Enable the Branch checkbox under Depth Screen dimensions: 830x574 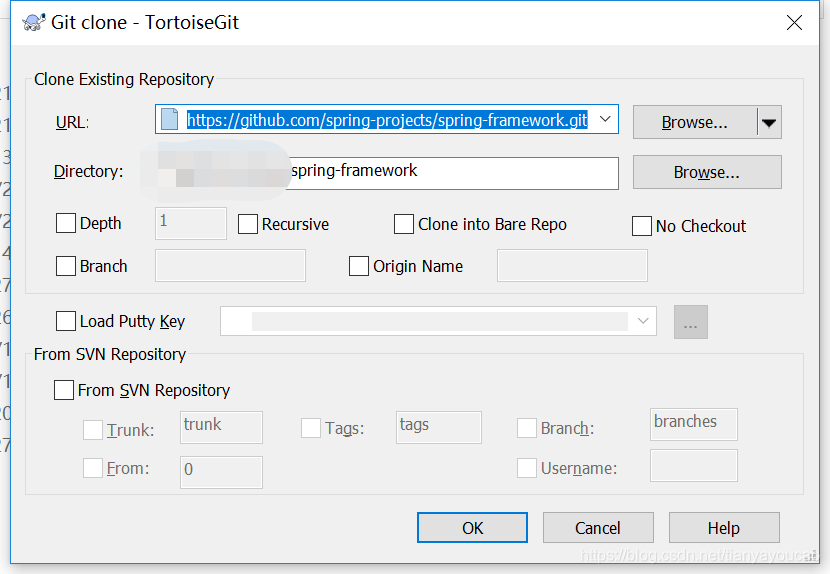tap(66, 266)
